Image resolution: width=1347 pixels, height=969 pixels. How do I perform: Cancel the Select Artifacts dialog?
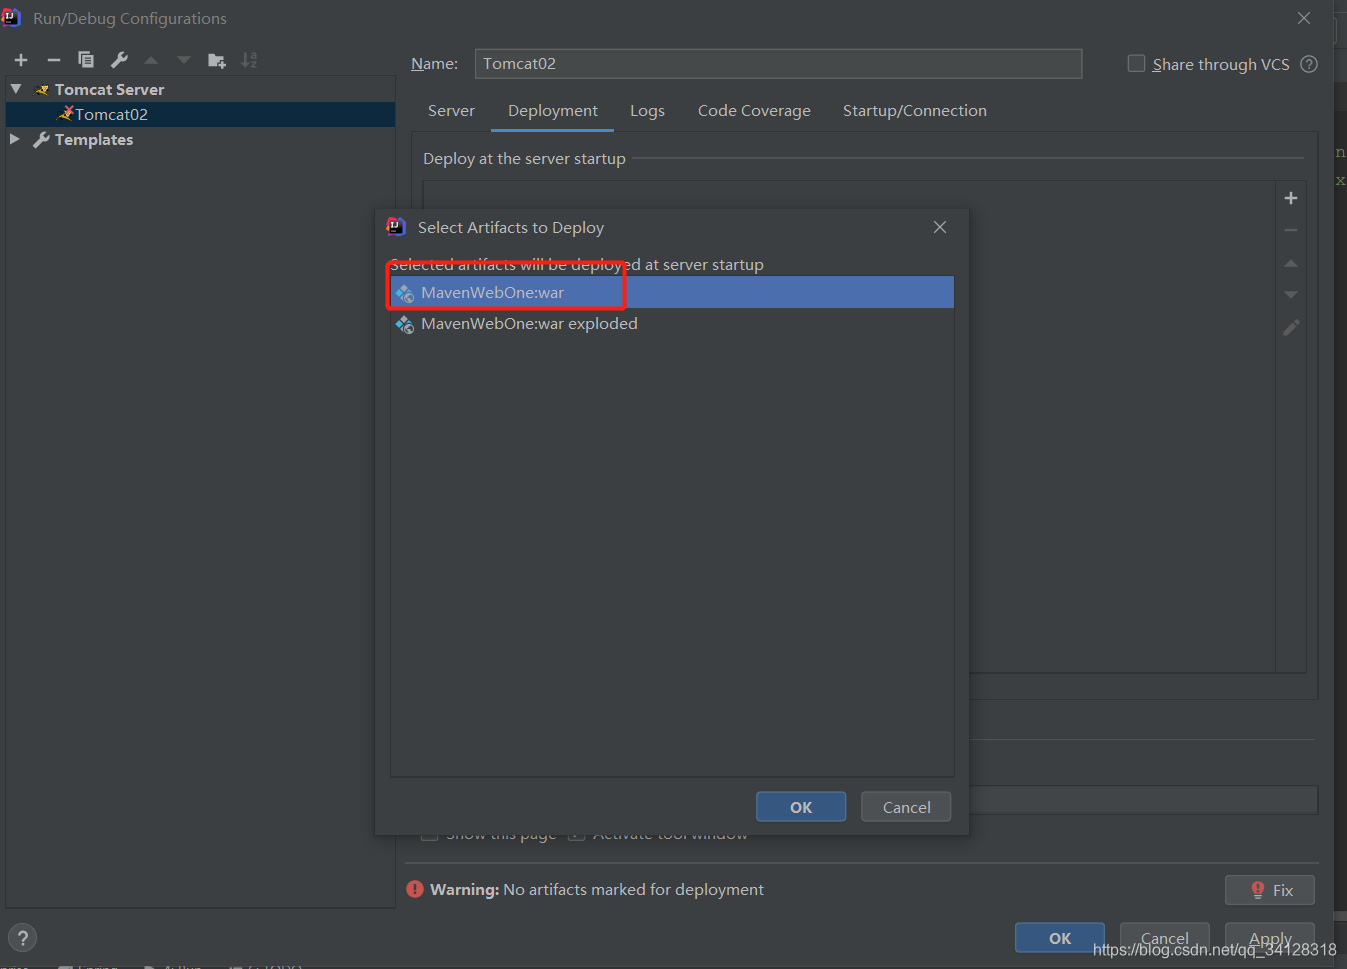pos(906,807)
